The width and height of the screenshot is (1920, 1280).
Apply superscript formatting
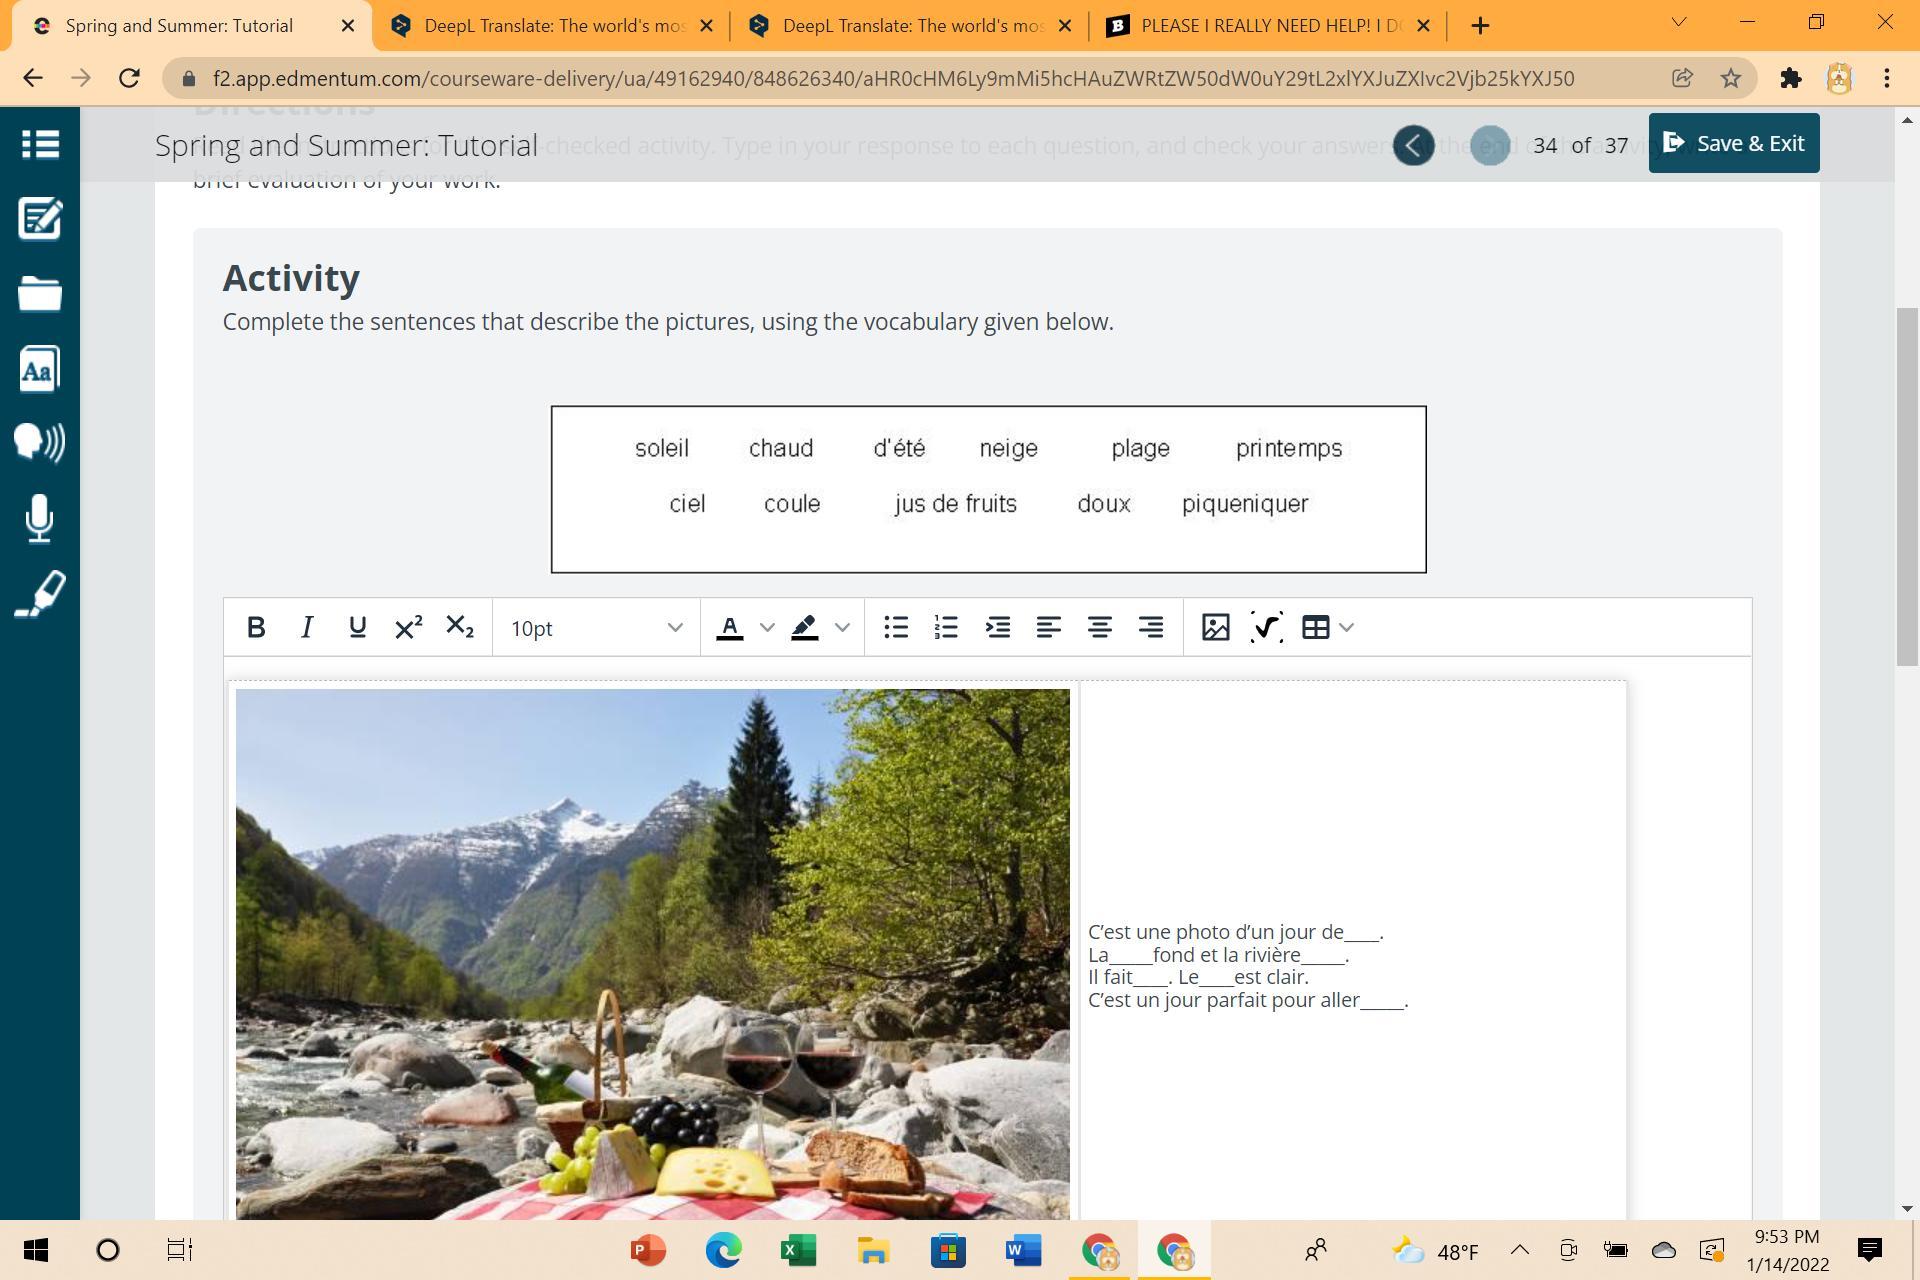tap(408, 627)
